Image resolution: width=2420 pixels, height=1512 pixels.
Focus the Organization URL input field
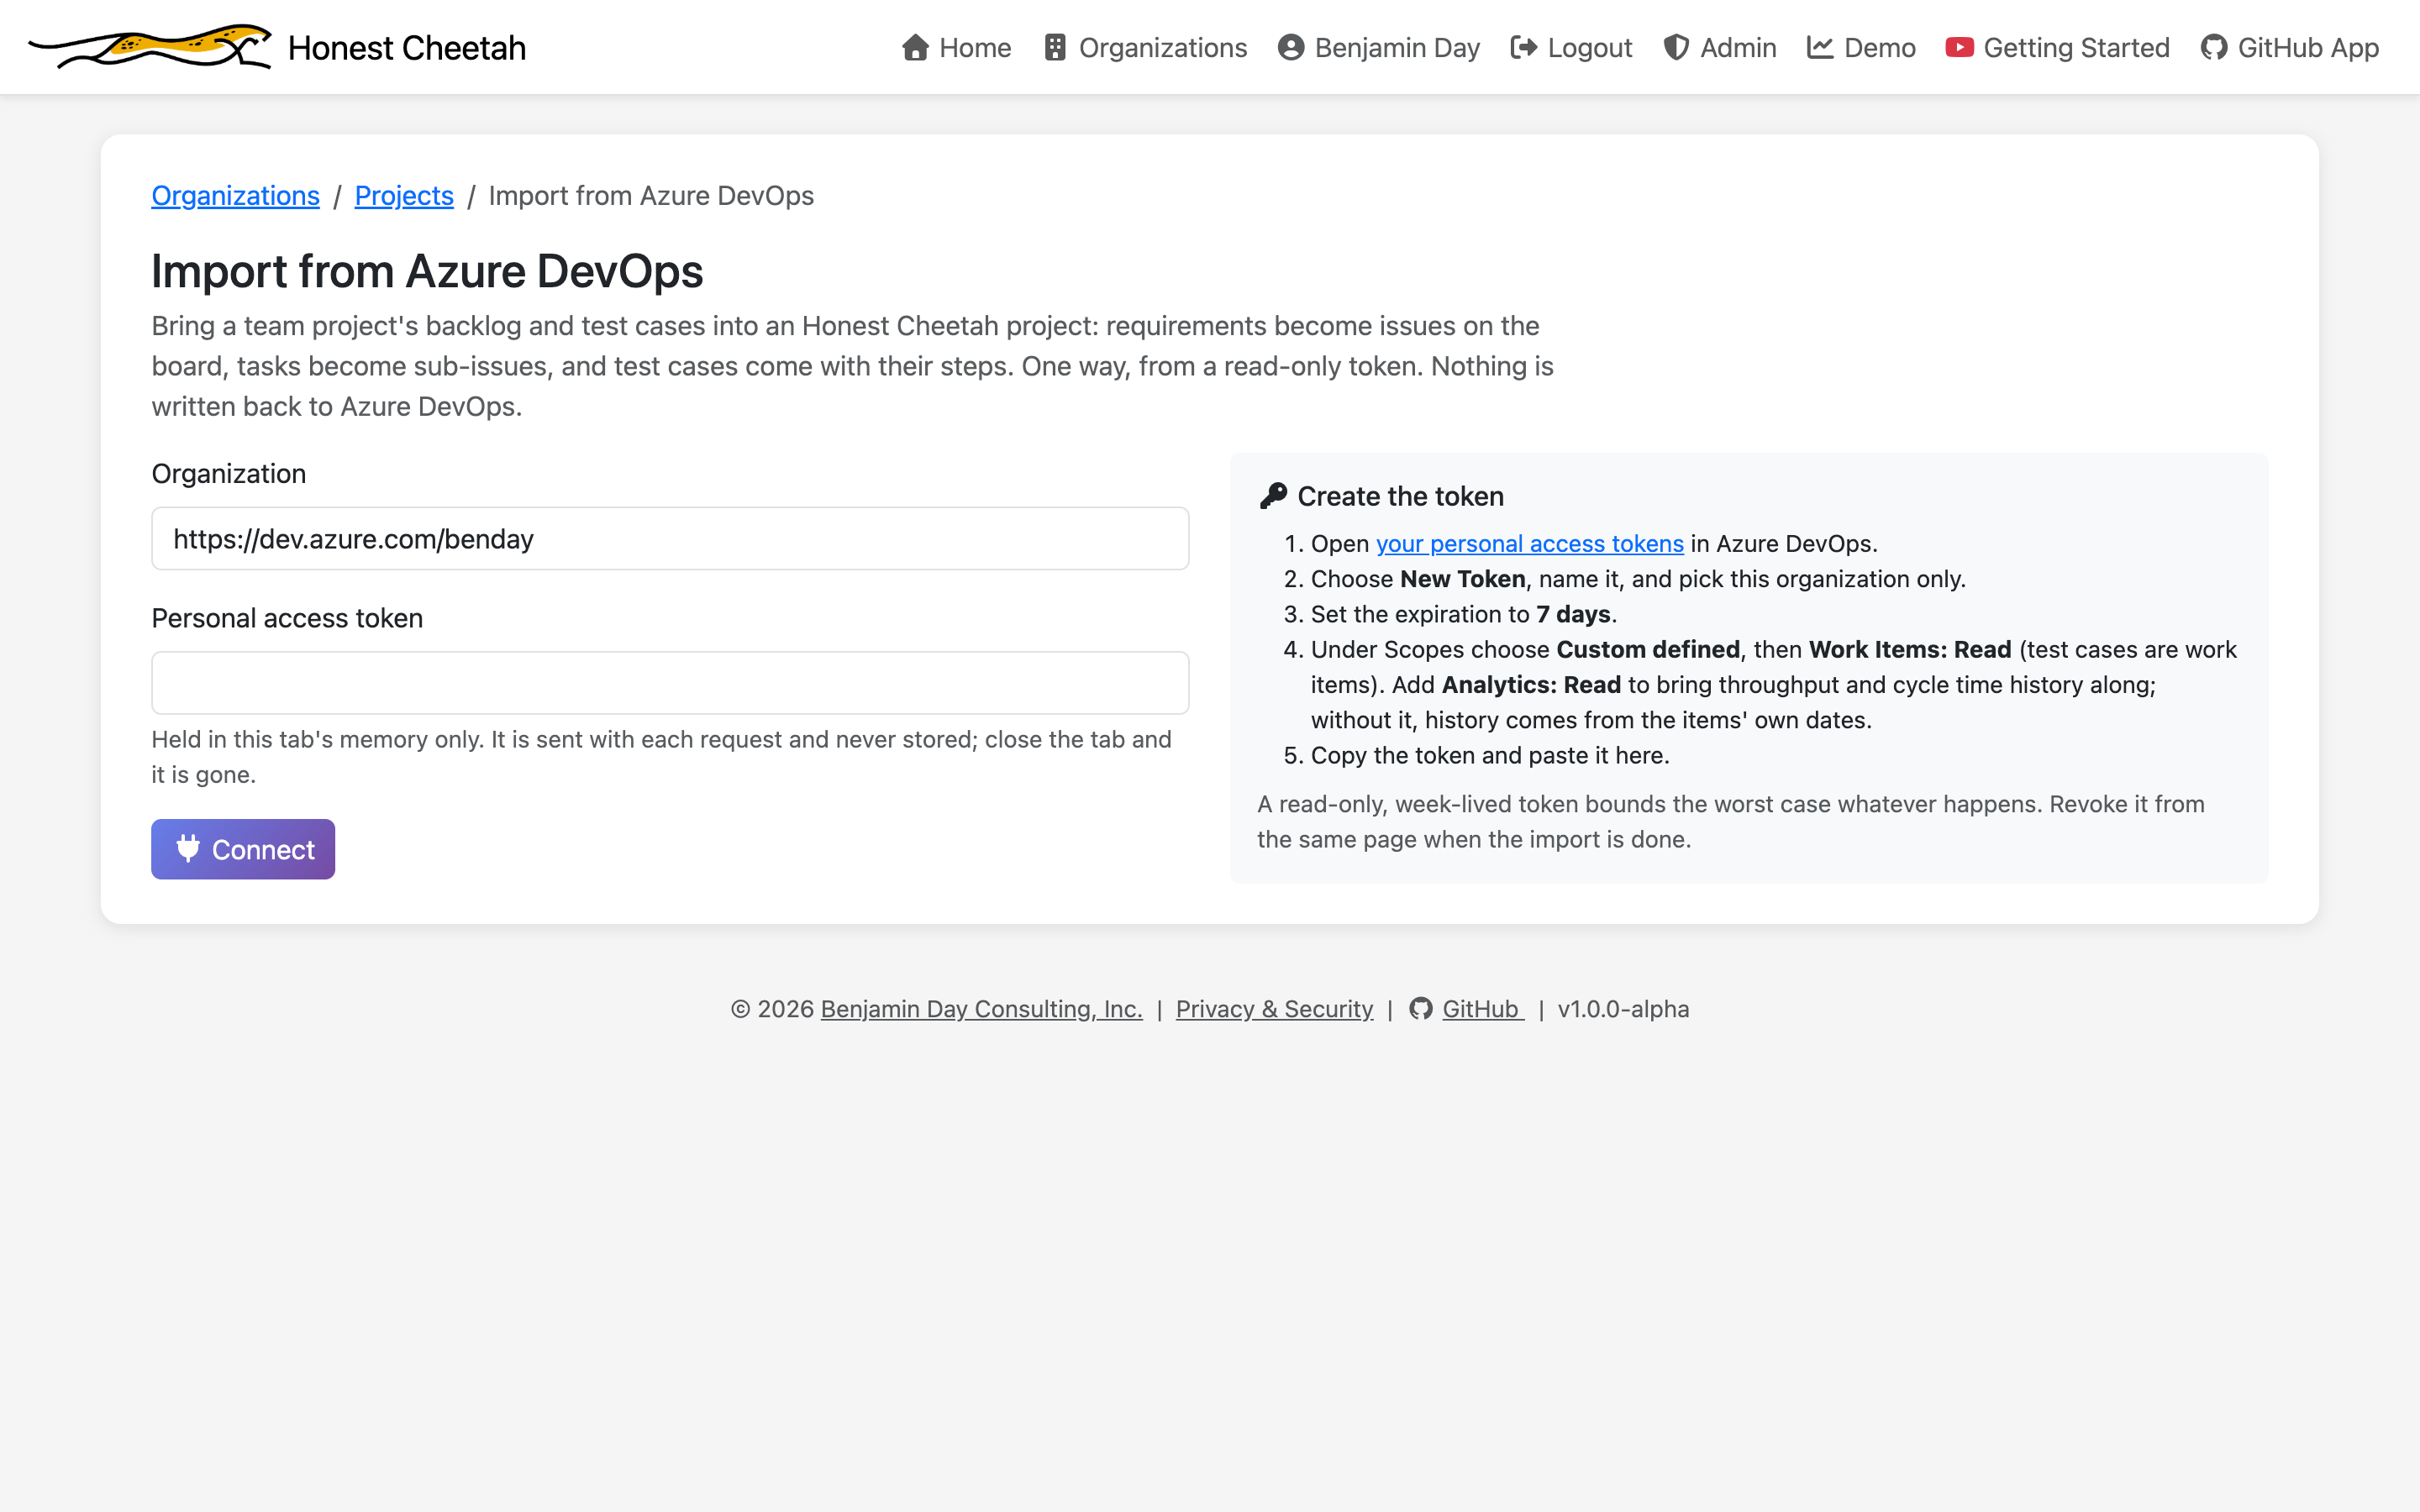670,539
